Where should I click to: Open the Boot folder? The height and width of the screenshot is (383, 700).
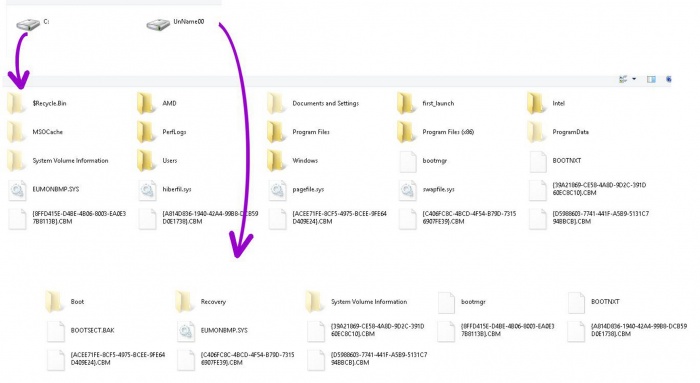pos(65,302)
